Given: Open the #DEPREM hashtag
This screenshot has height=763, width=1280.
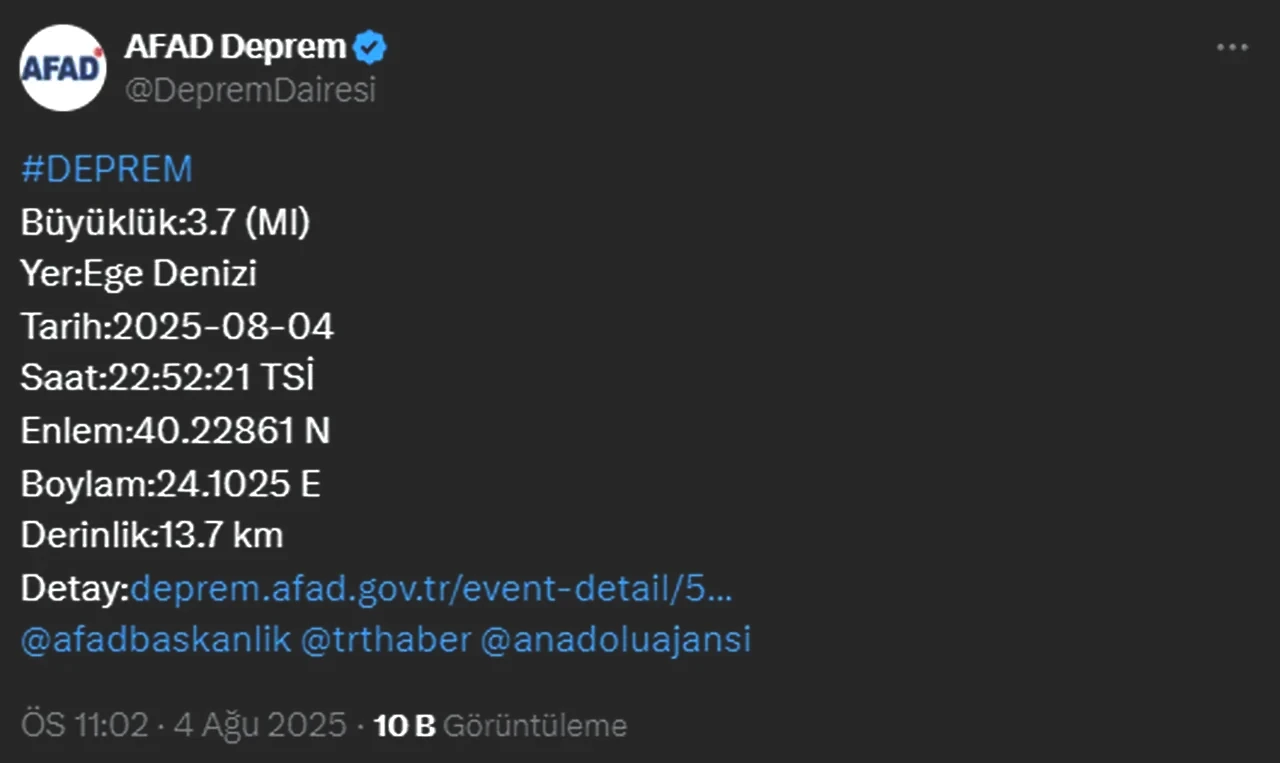Looking at the screenshot, I should [106, 170].
